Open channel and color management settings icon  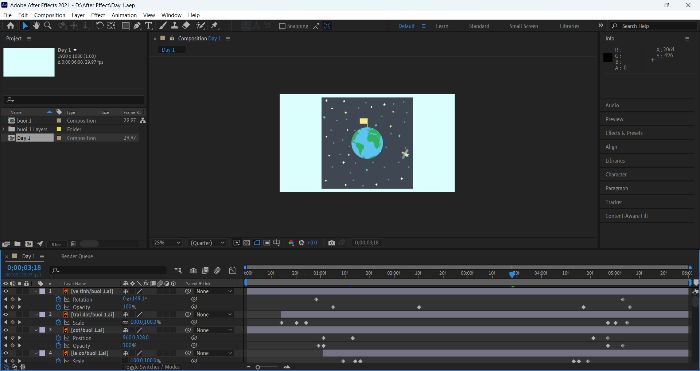[291, 243]
